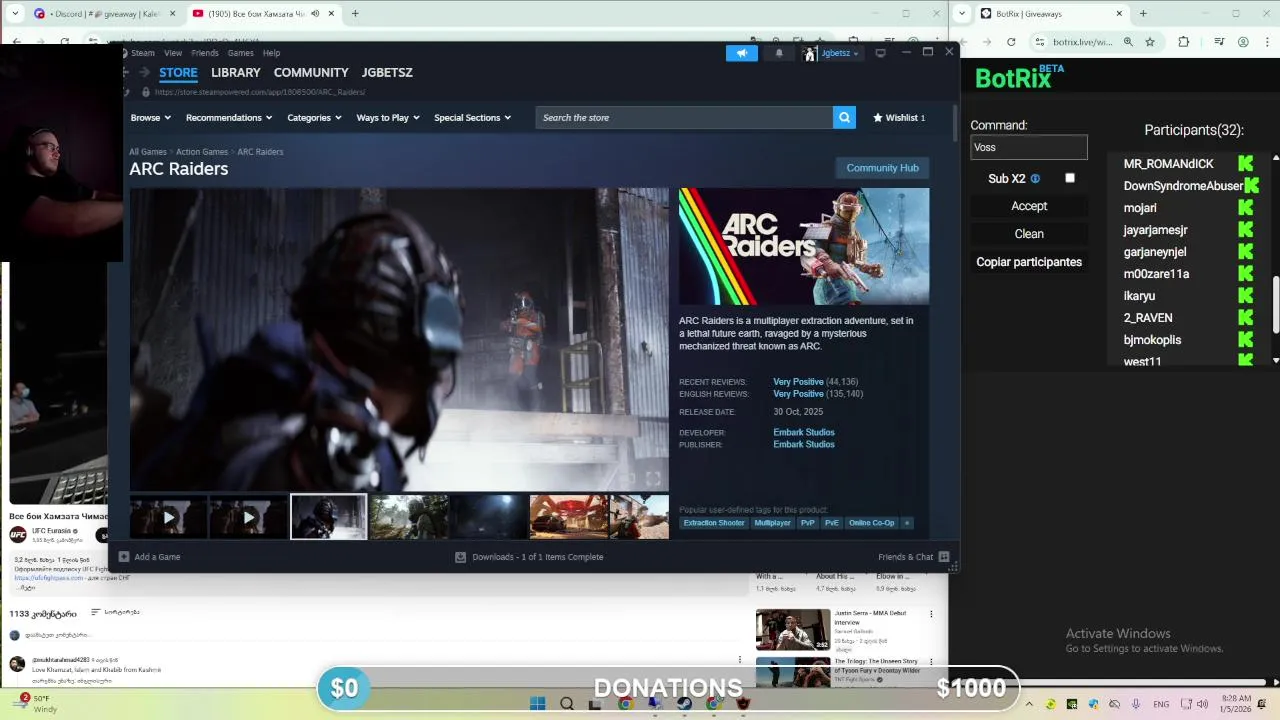The height and width of the screenshot is (720, 1280).
Task: Open new tab in the YouTube browser window
Action: click(x=355, y=14)
